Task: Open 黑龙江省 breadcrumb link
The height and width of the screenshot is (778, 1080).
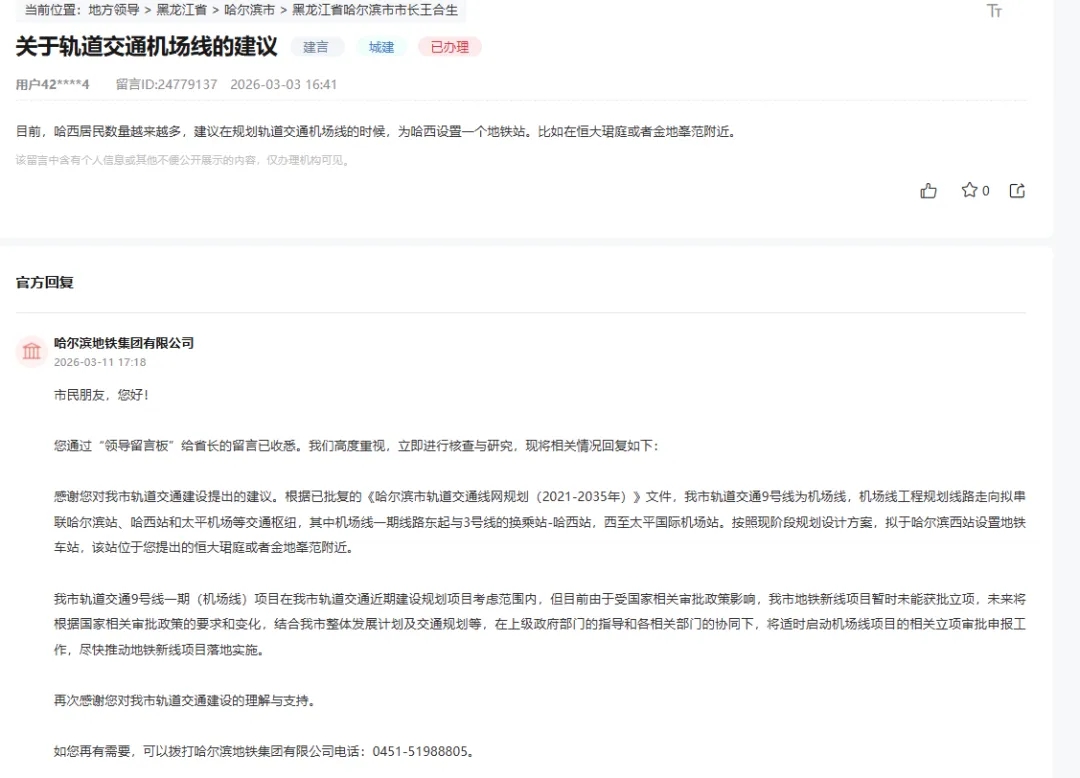Action: pos(180,10)
